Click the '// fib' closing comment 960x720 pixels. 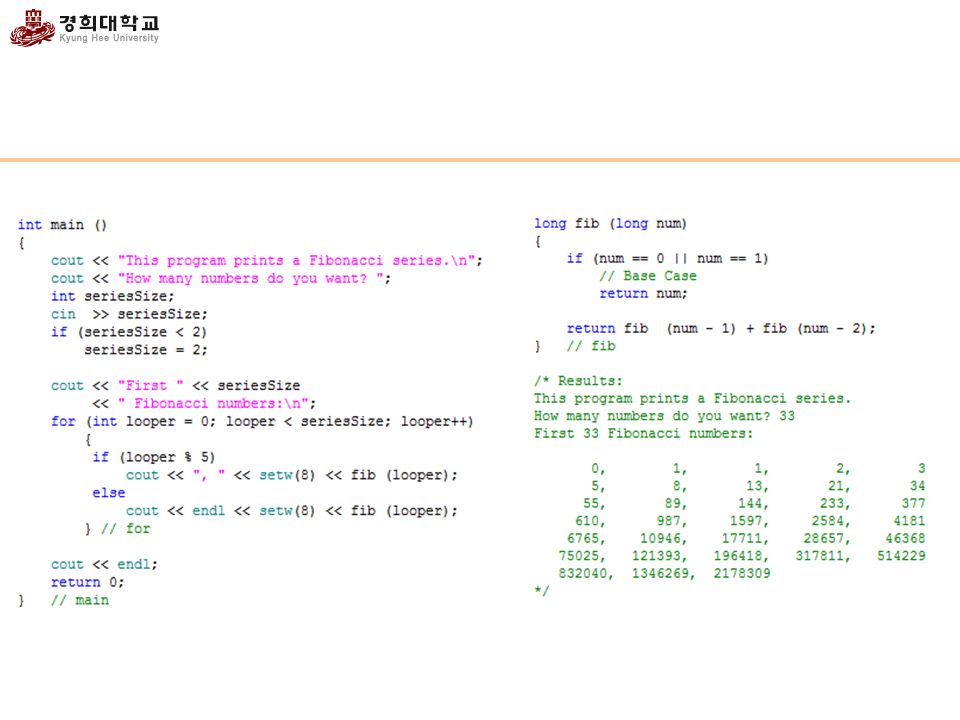[591, 346]
